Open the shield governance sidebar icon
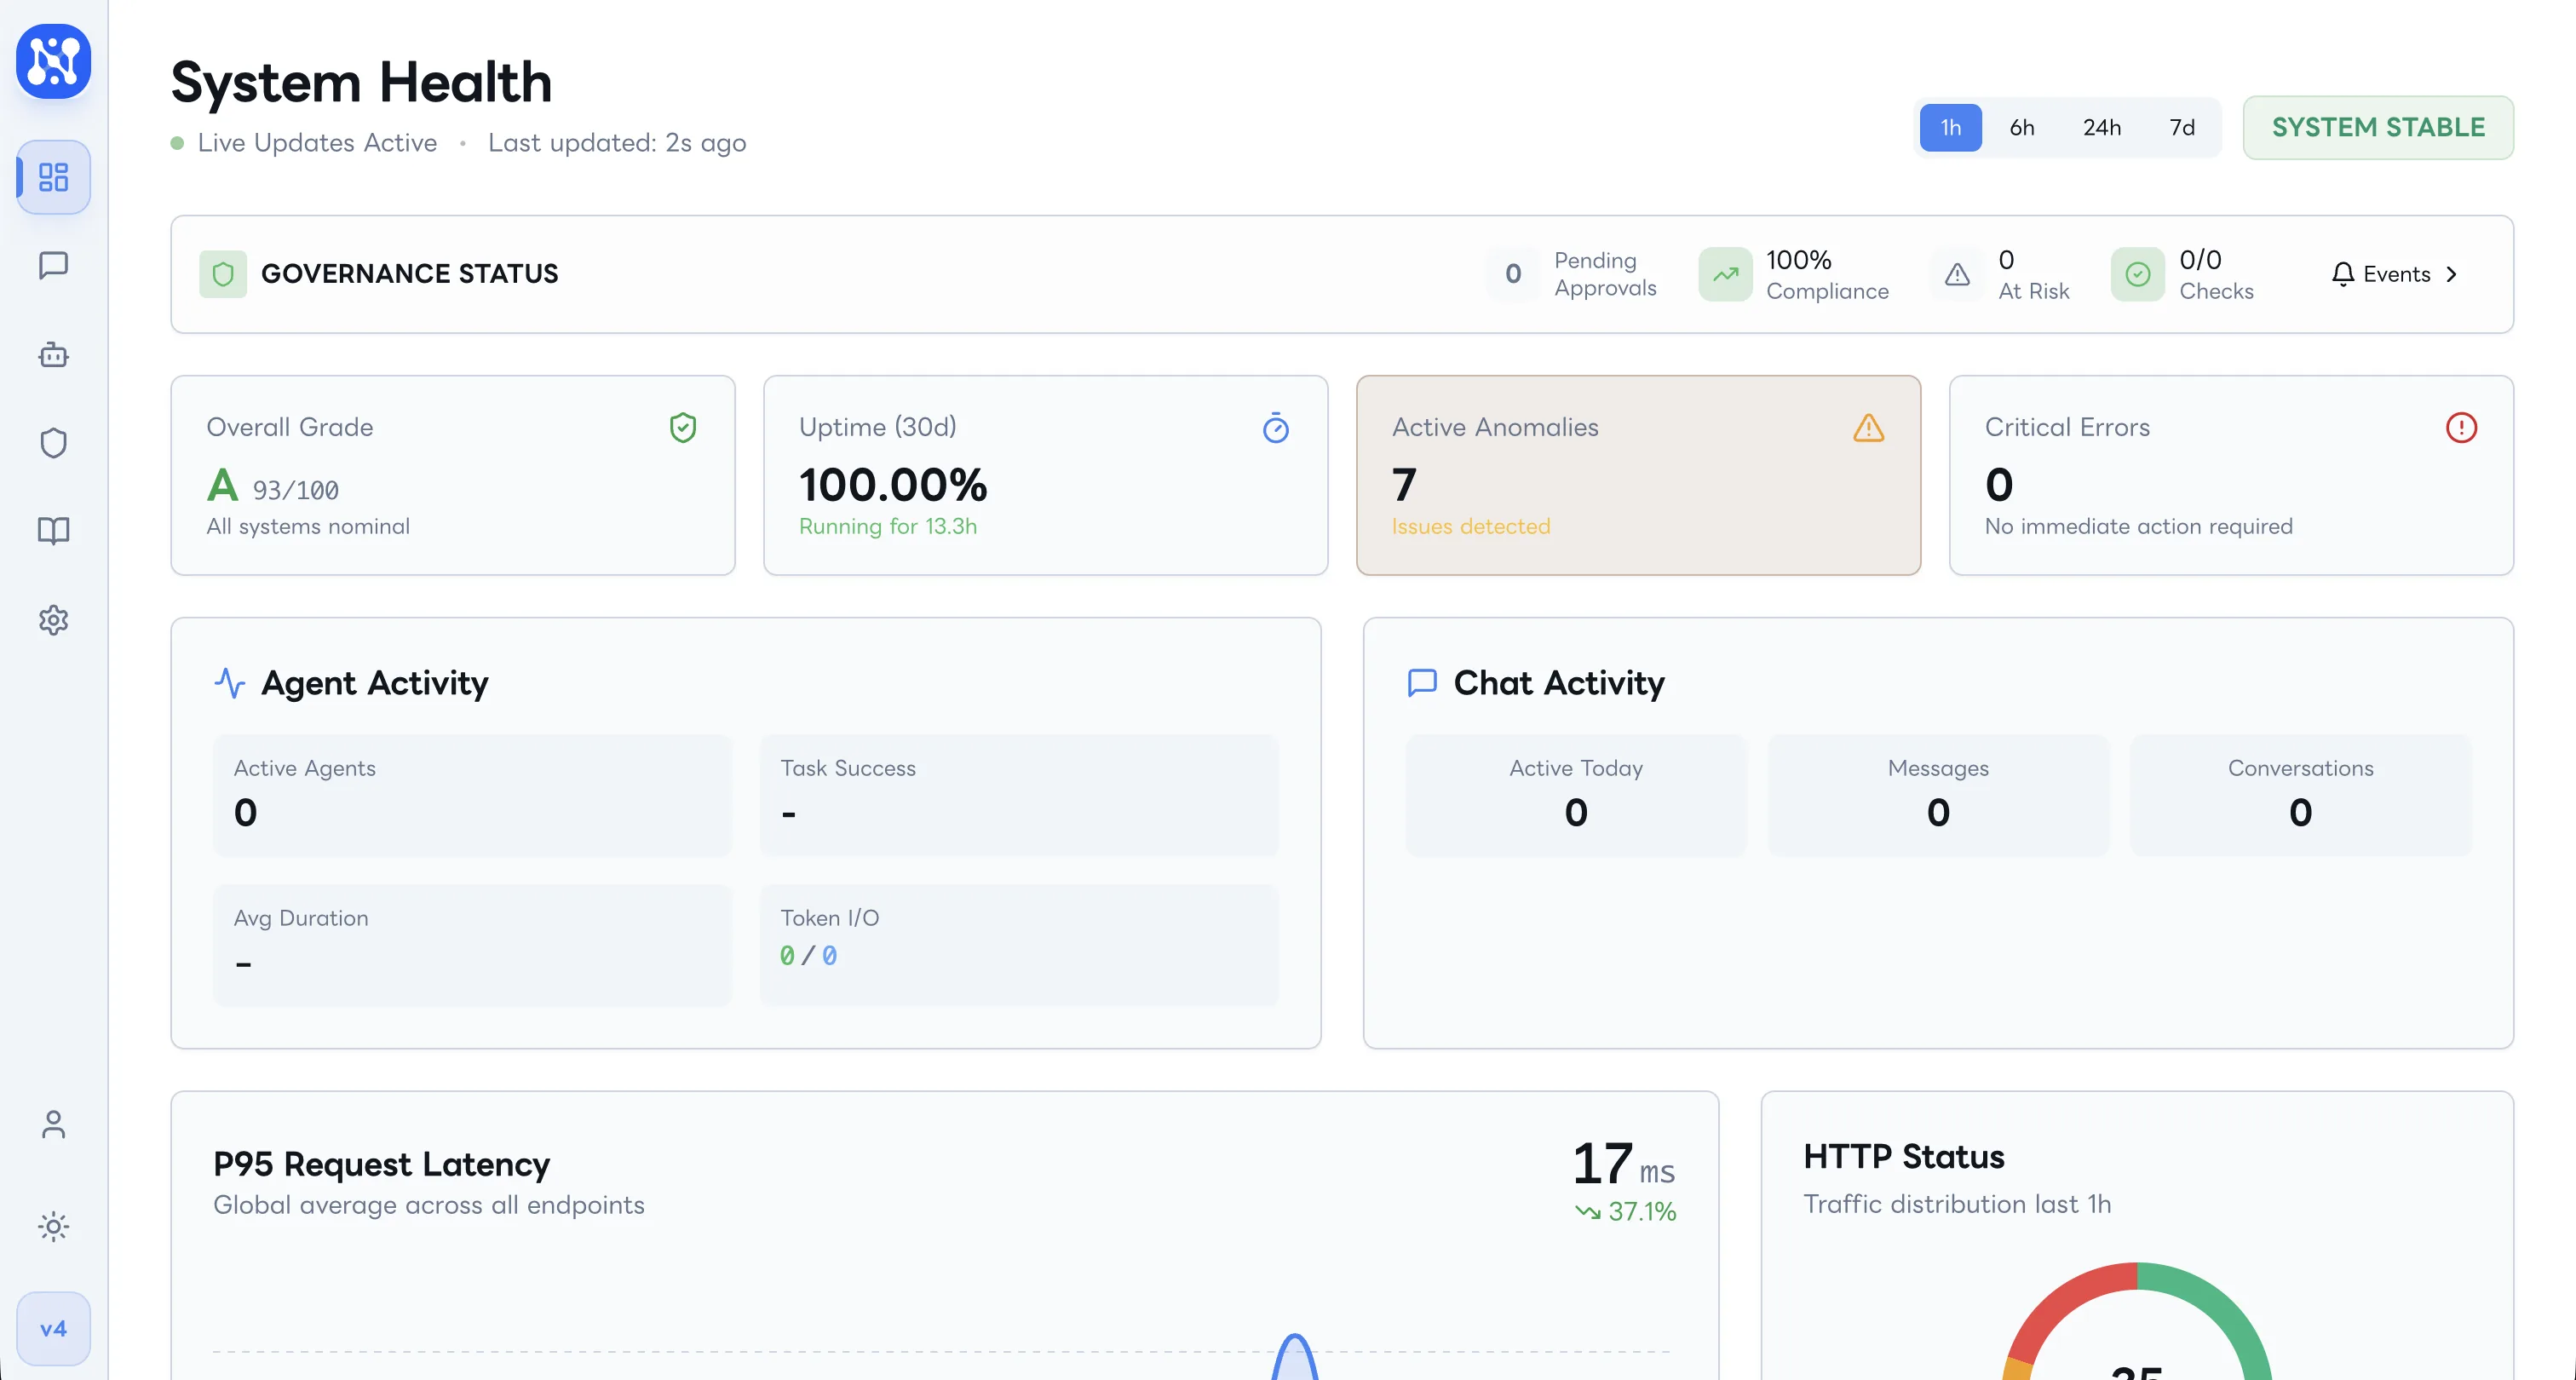 click(x=53, y=443)
